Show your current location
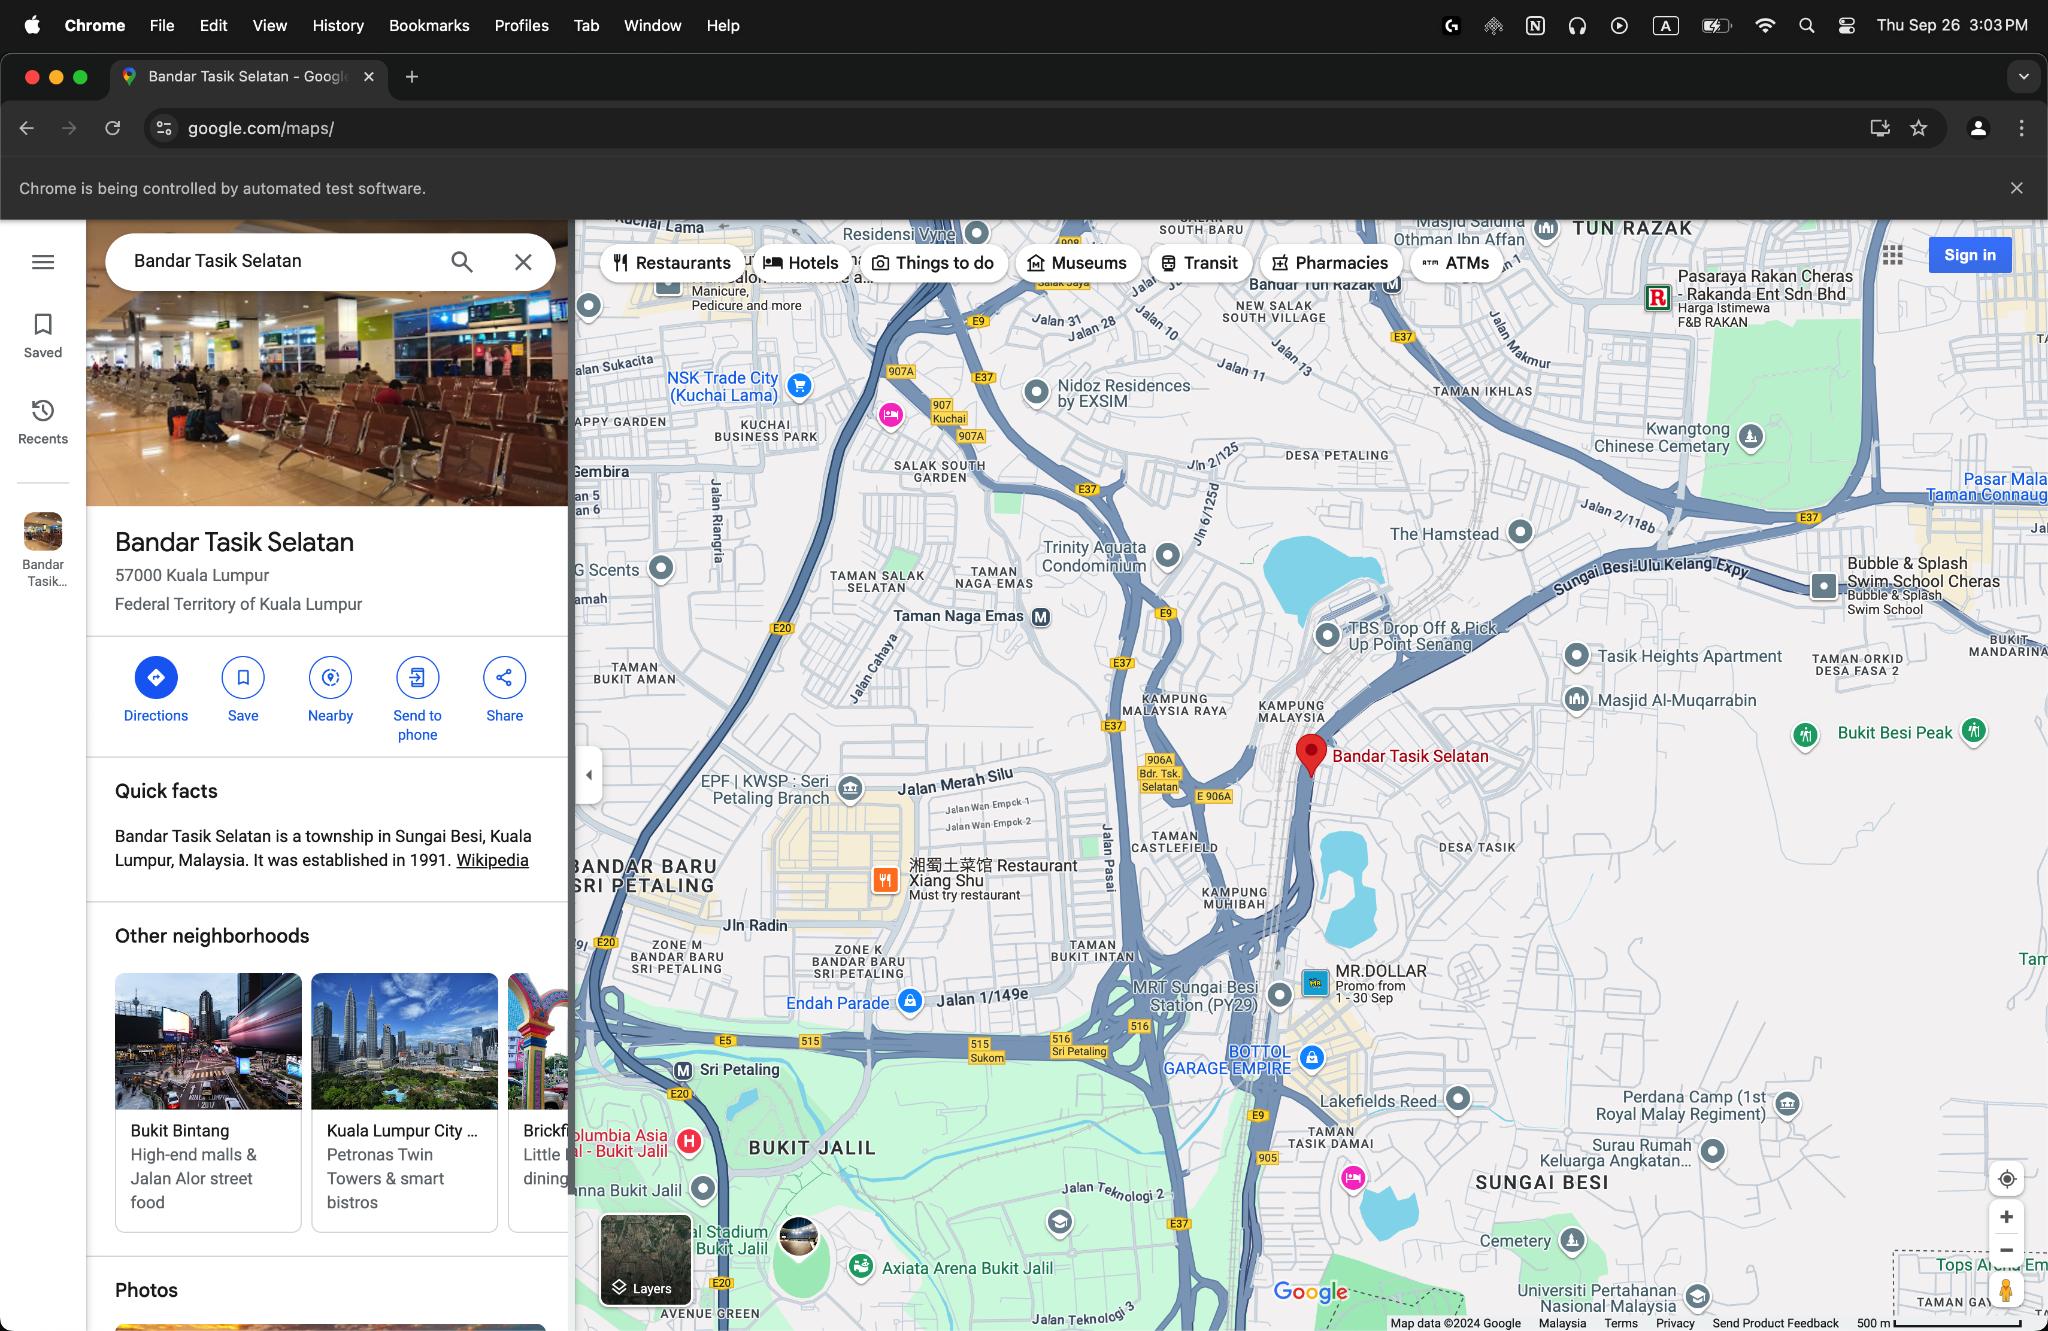Screen dimensions: 2048x1331 coord(2006,1179)
